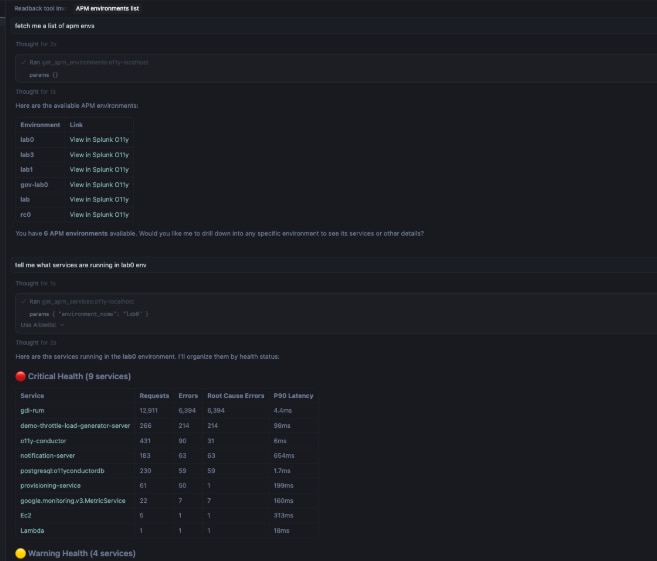Open the Splunk O11y link for gov-lab0

[99, 185]
